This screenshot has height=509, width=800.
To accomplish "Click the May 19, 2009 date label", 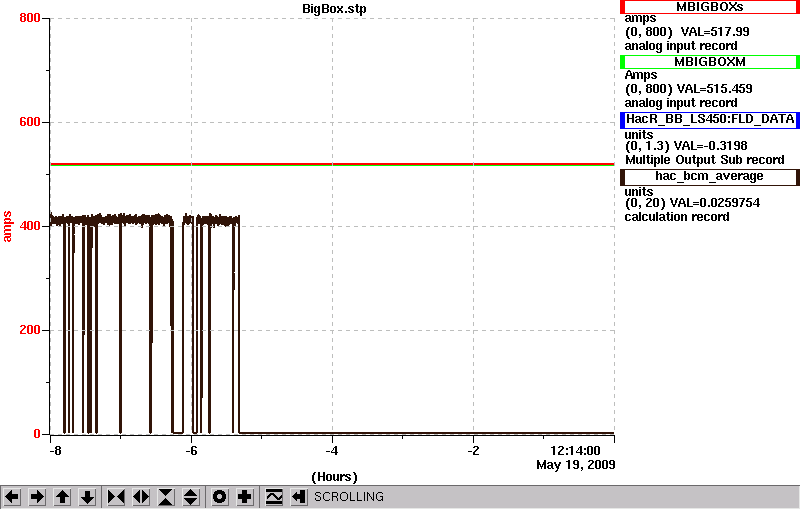I will coord(576,465).
